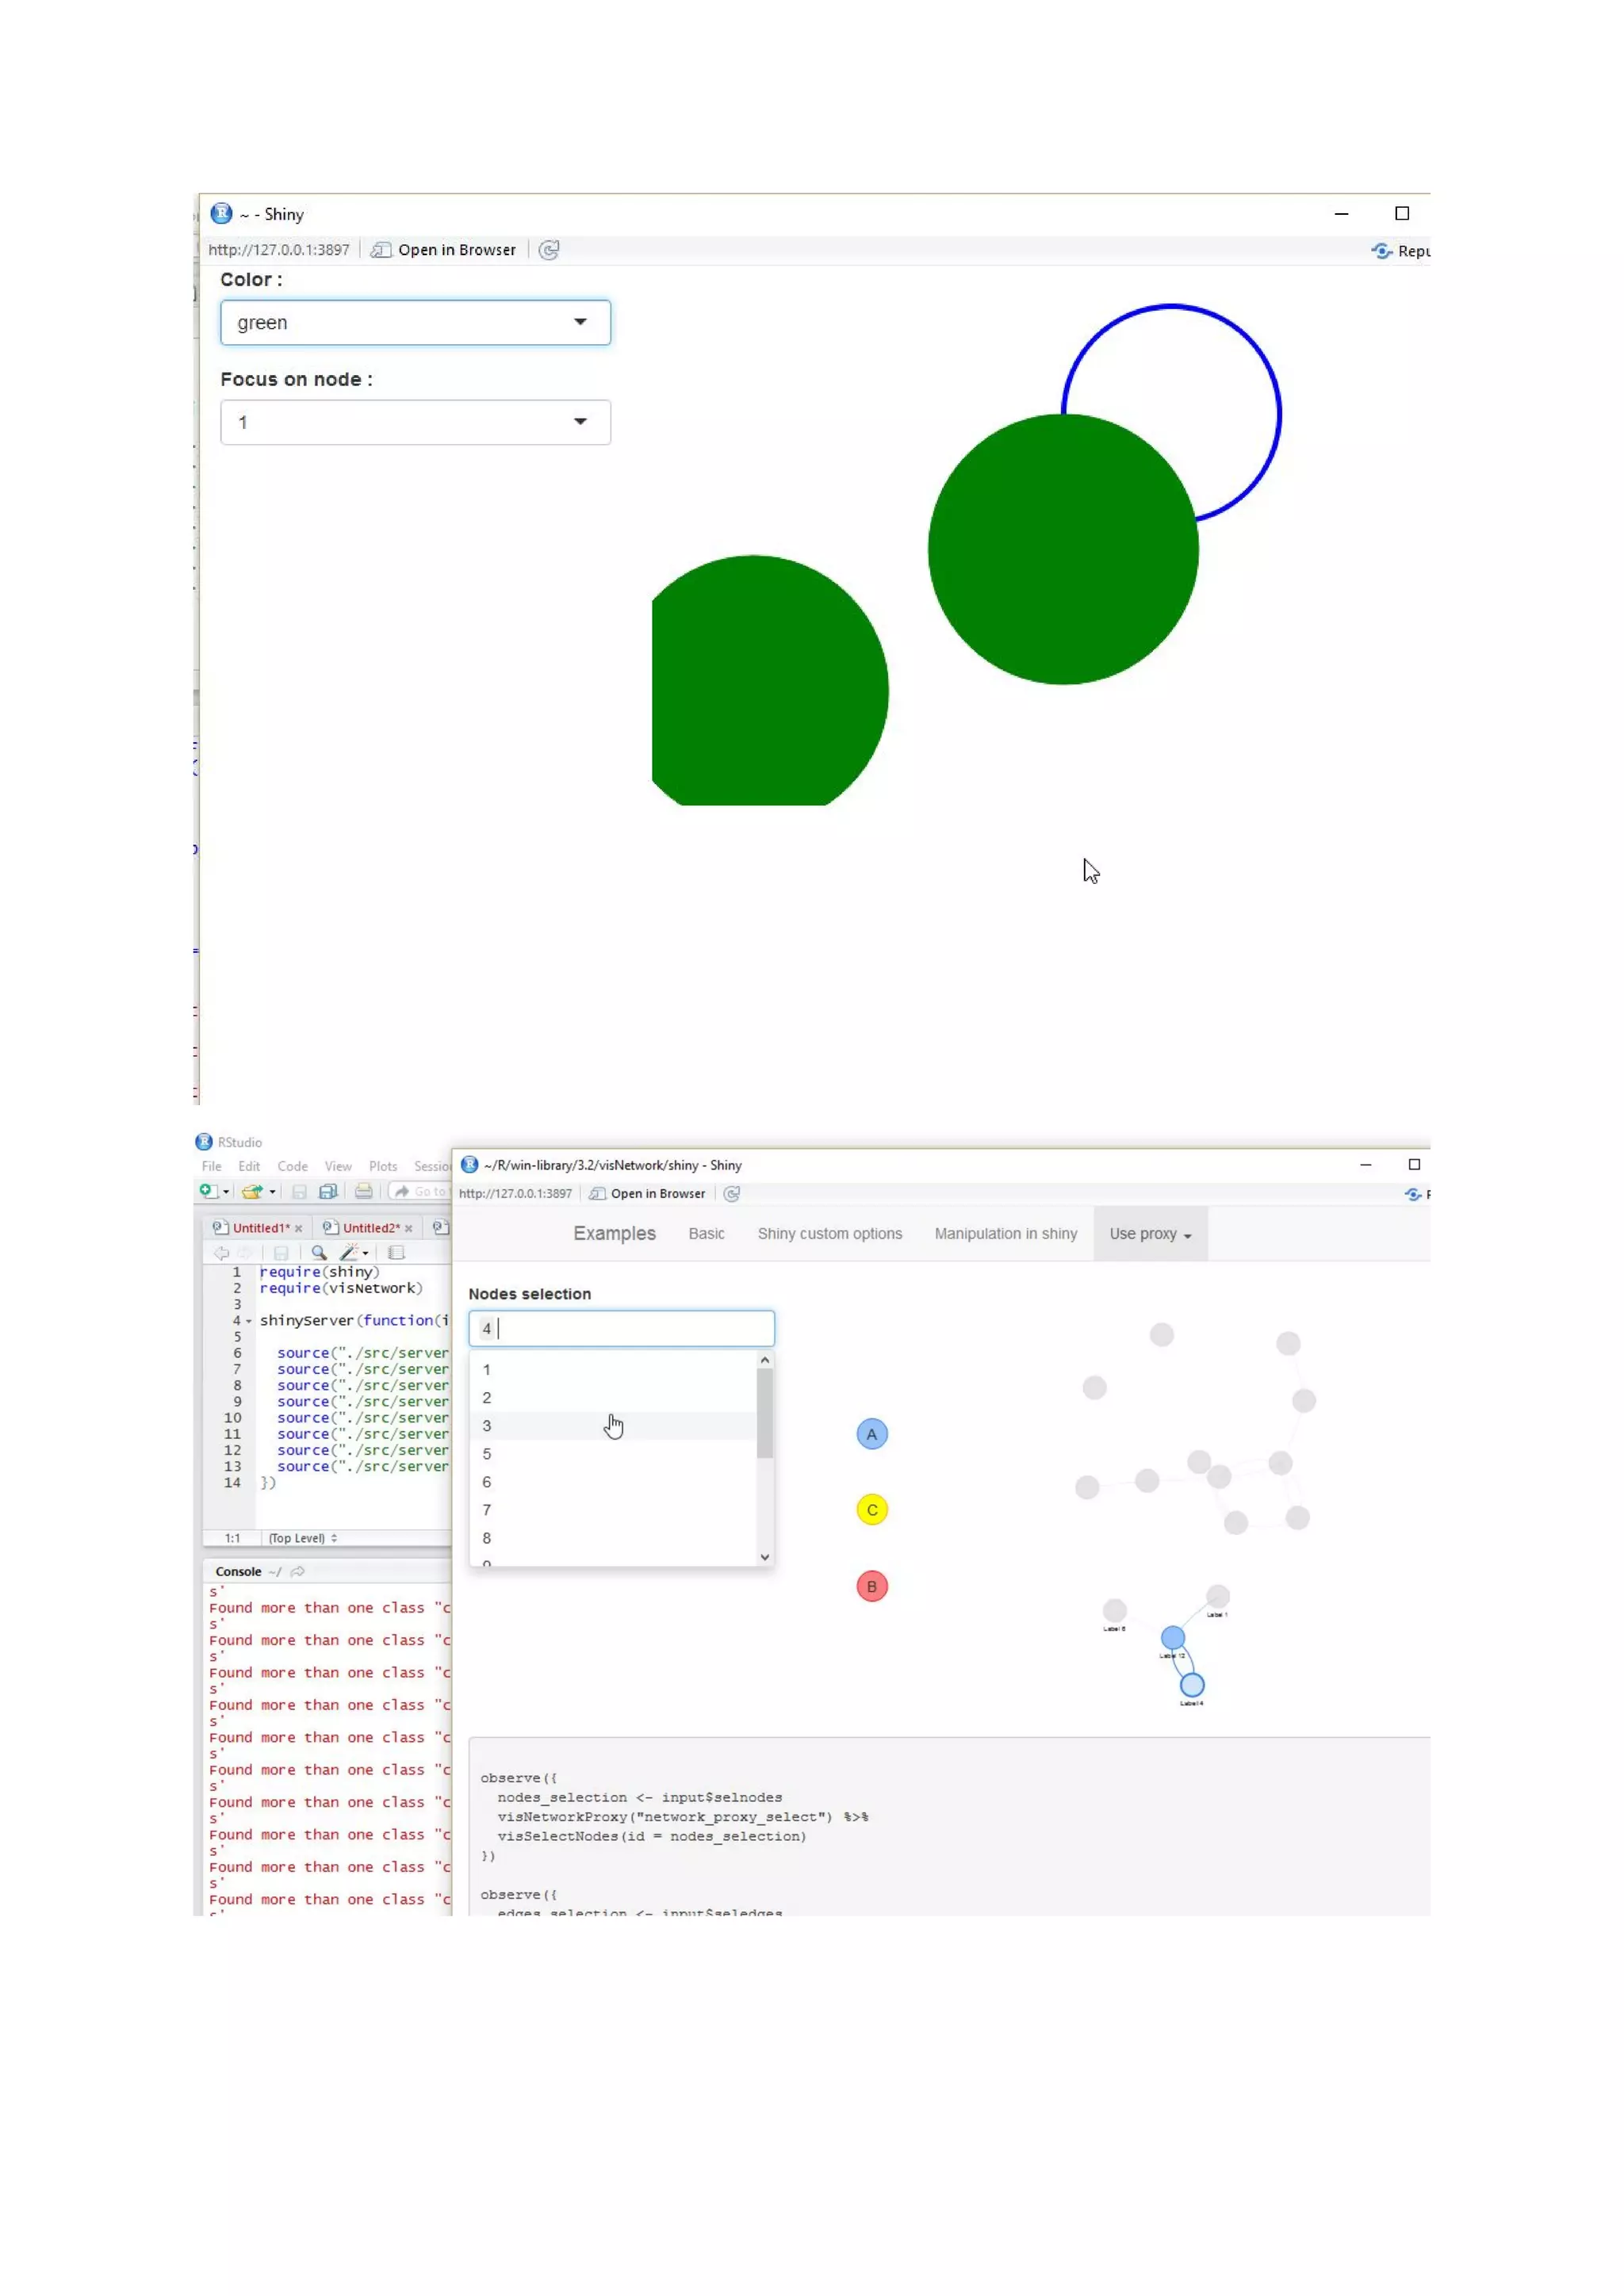Select option 5 in nodes list

pos(613,1454)
